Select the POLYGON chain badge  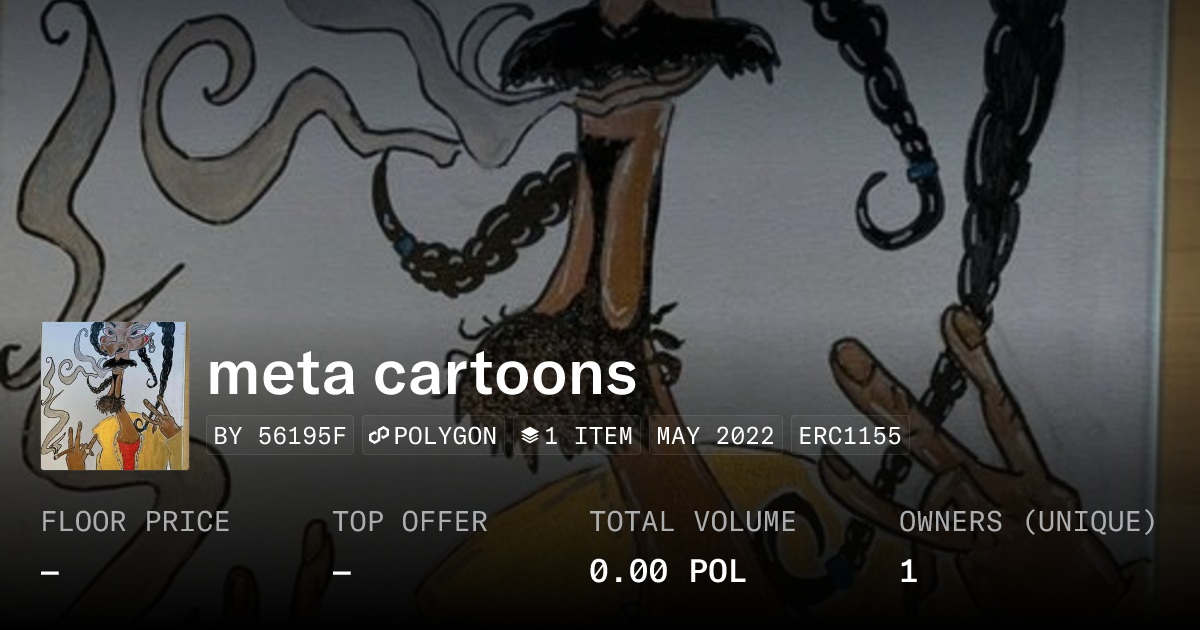point(433,436)
